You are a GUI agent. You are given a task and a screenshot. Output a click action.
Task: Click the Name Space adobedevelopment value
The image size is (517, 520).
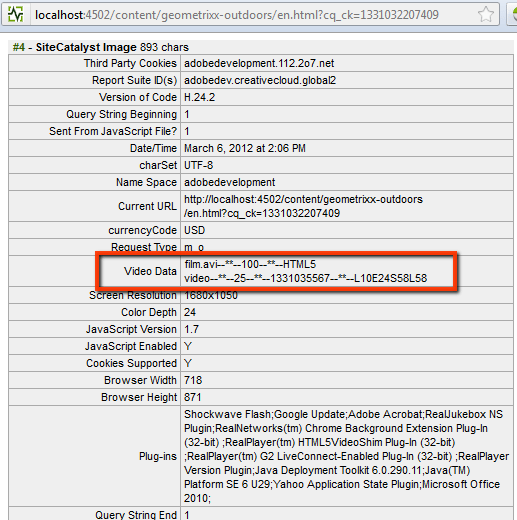pos(229,182)
